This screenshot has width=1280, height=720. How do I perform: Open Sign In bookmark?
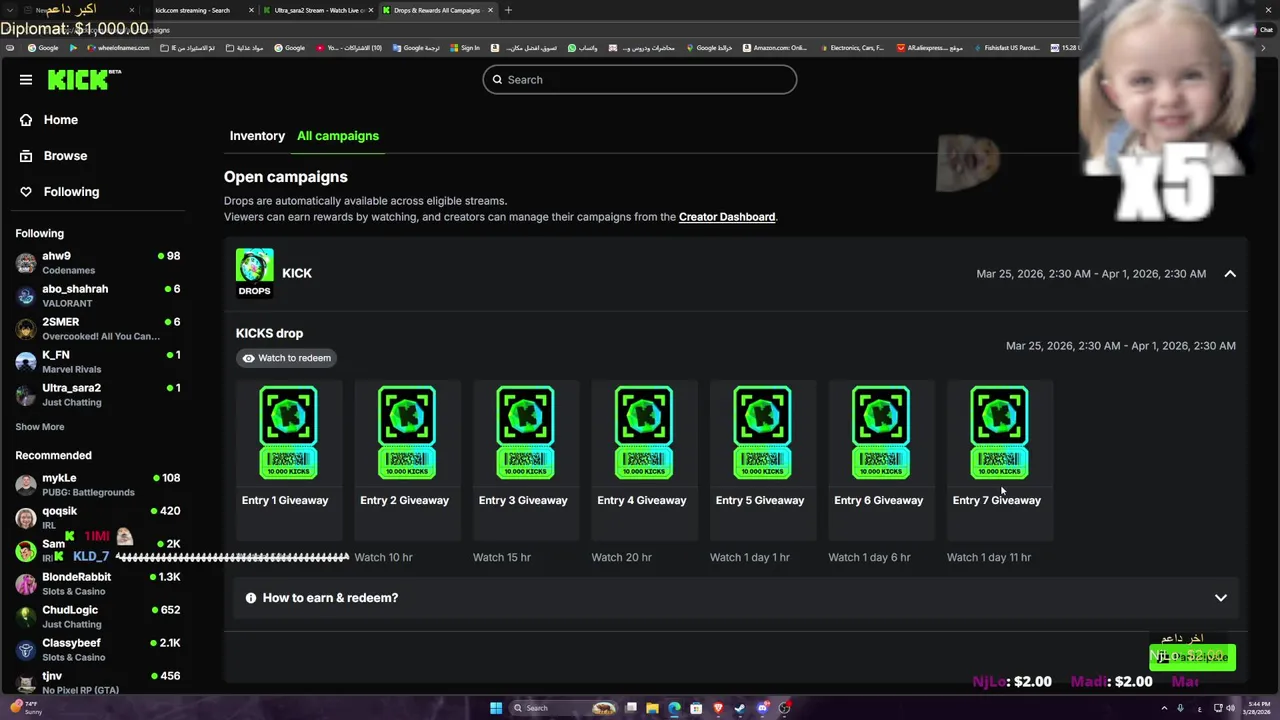coord(465,48)
